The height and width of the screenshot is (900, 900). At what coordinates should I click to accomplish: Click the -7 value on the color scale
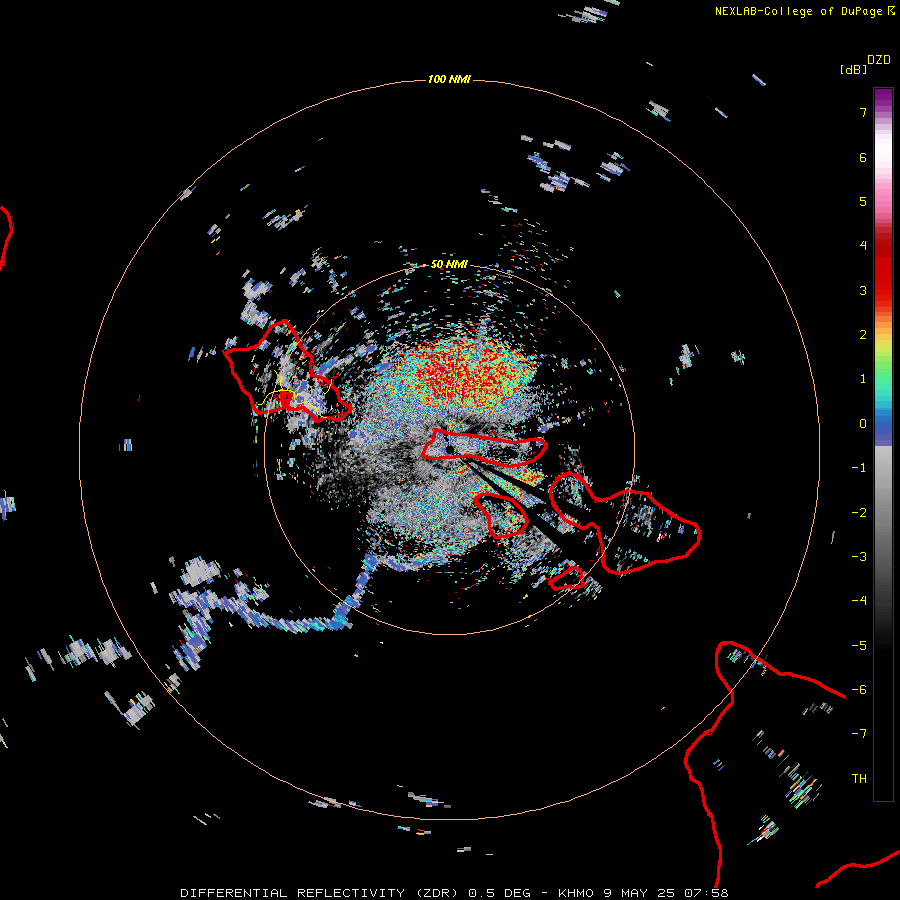tap(859, 734)
